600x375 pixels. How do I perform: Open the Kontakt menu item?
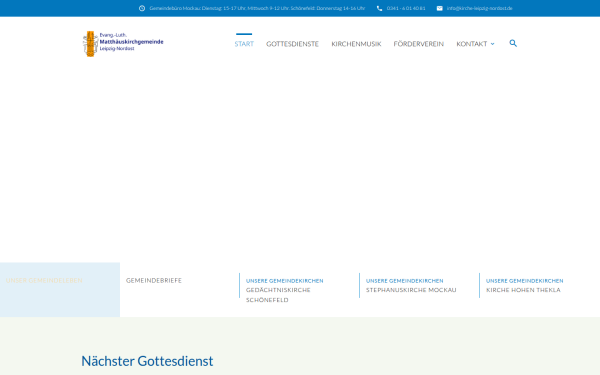[471, 44]
